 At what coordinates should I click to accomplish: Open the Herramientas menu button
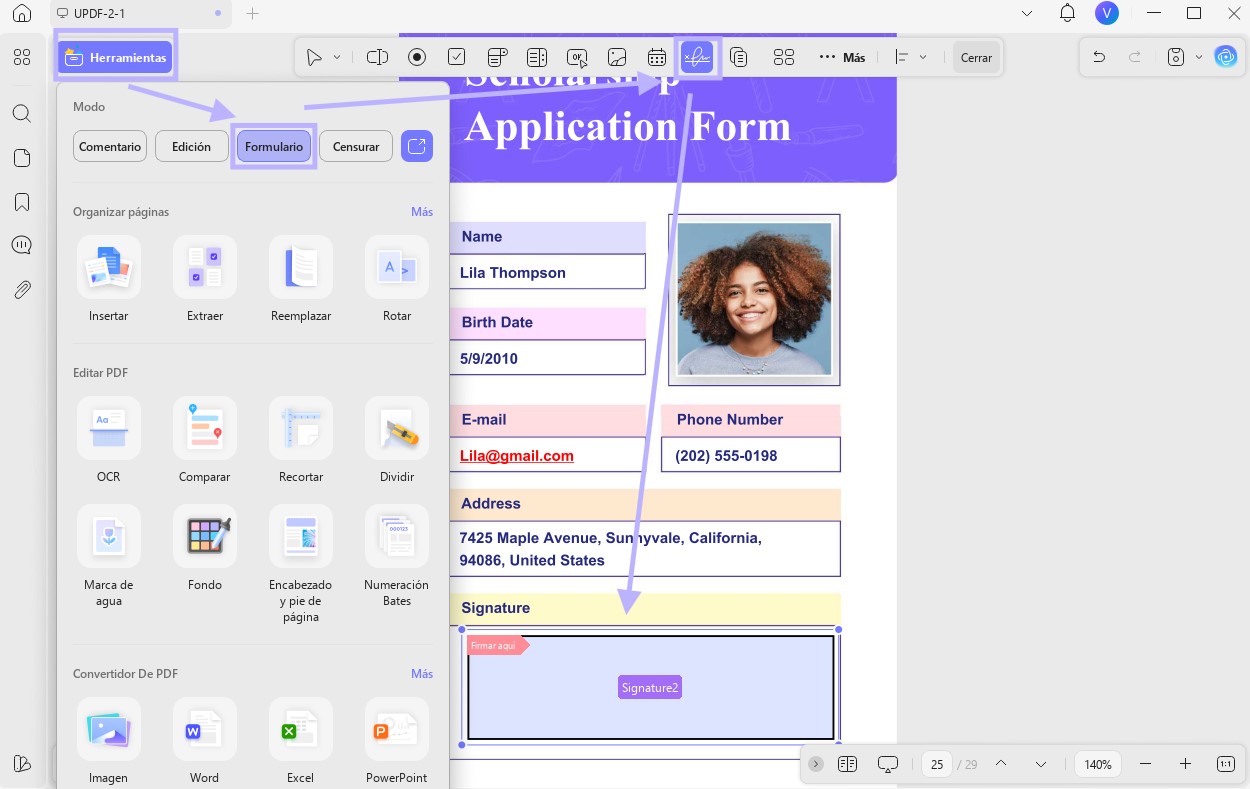click(x=115, y=58)
